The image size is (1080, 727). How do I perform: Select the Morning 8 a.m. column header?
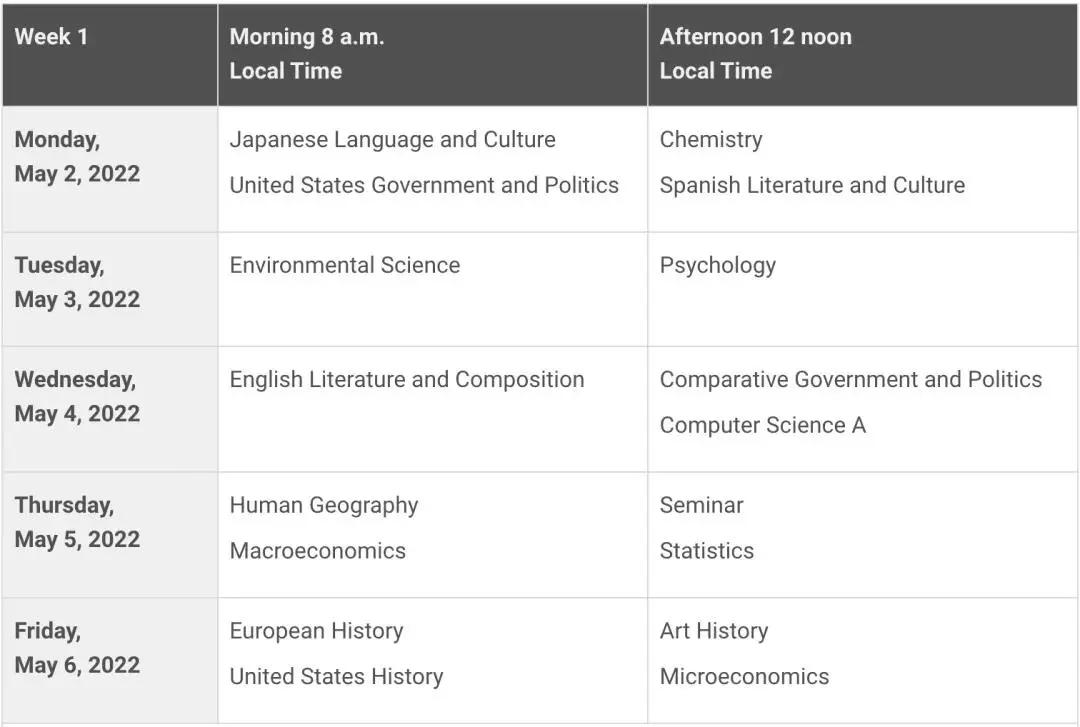pyautogui.click(x=307, y=54)
